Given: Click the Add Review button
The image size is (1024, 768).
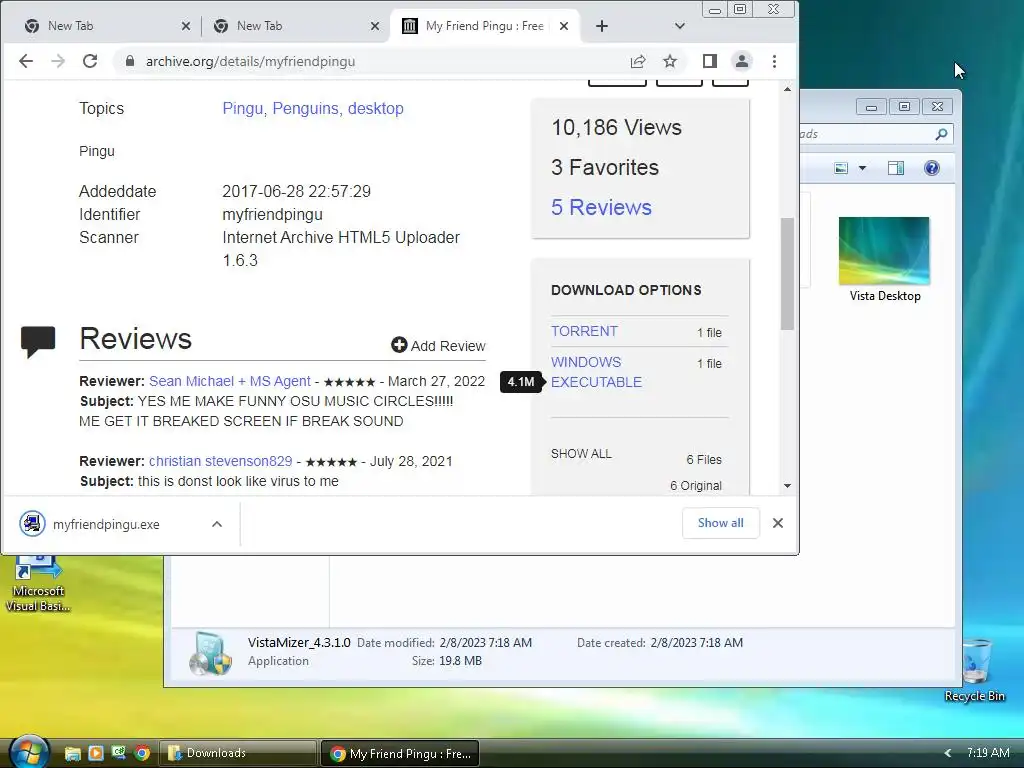Looking at the screenshot, I should [438, 345].
